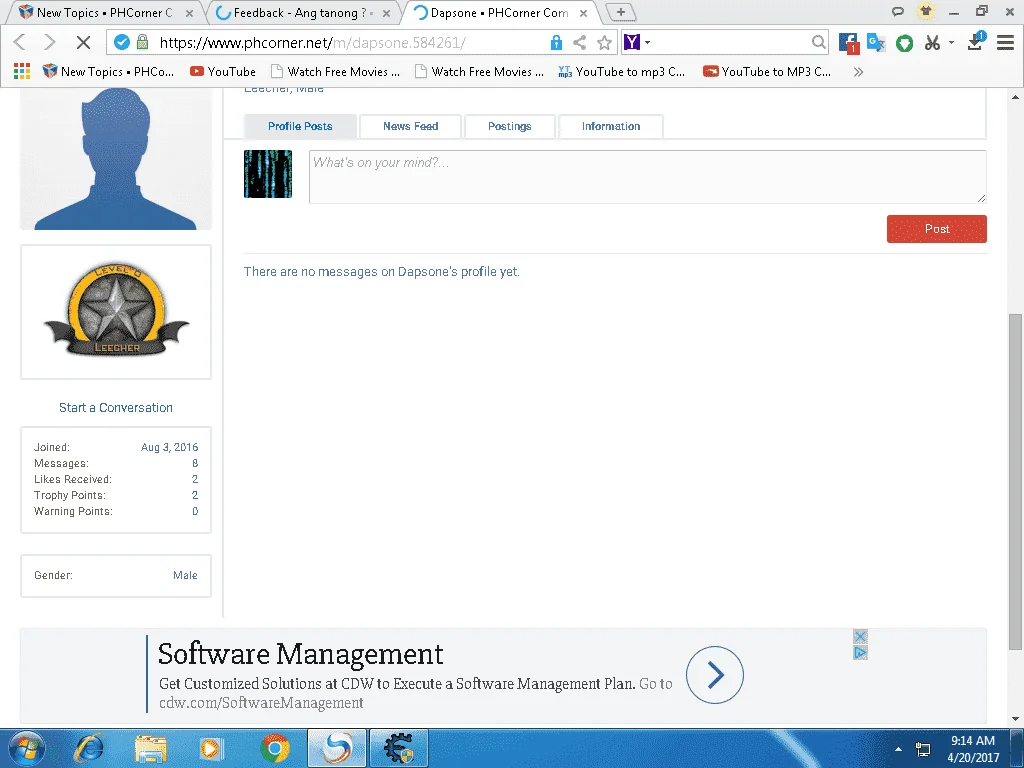
Task: Open the Windows Start button
Action: pos(27,748)
